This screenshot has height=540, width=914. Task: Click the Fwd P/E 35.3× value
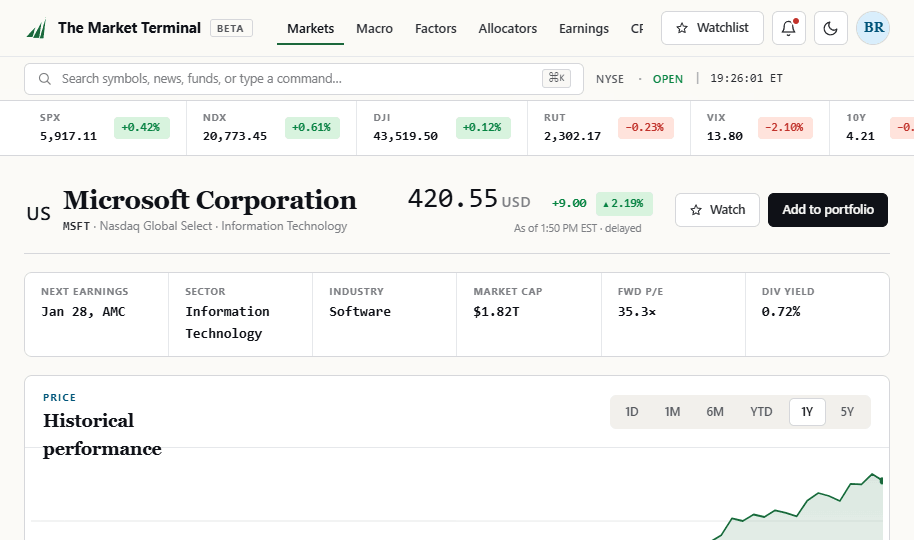(x=637, y=312)
